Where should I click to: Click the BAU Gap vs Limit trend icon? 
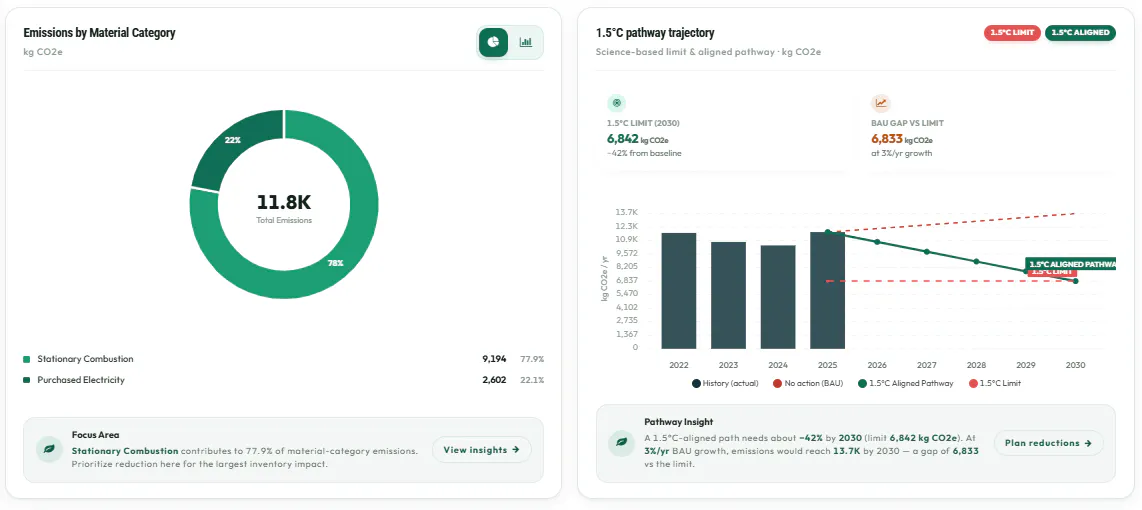(x=881, y=103)
